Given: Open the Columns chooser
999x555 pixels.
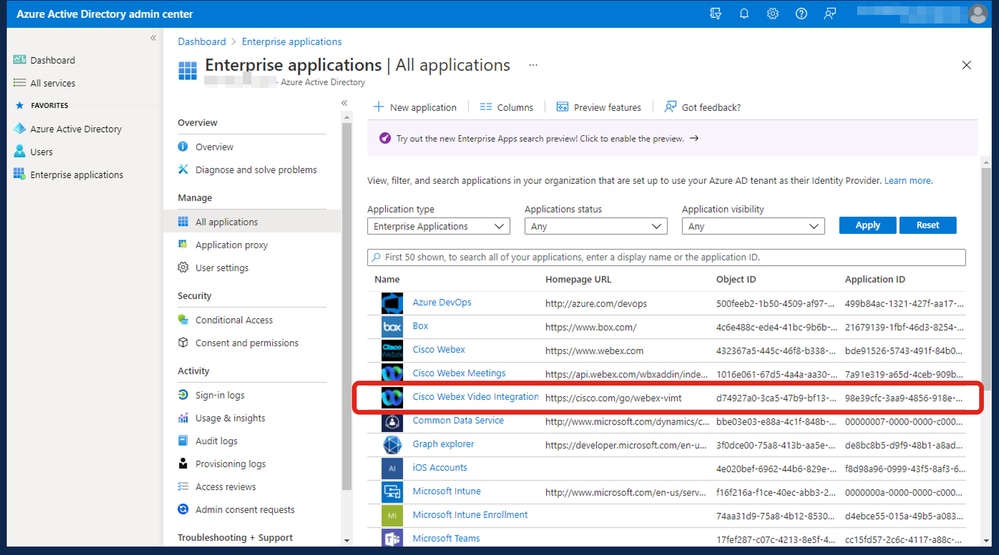Looking at the screenshot, I should (507, 107).
